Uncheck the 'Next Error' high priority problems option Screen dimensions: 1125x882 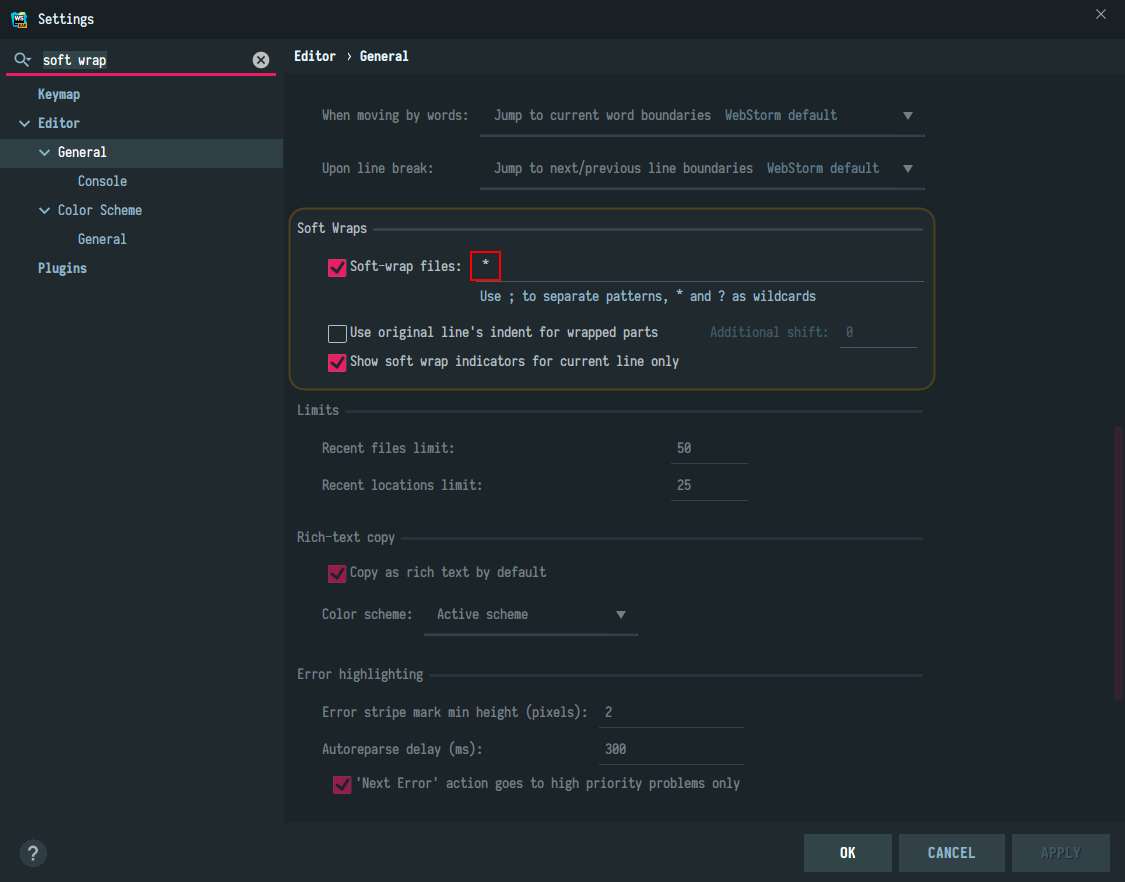(342, 784)
